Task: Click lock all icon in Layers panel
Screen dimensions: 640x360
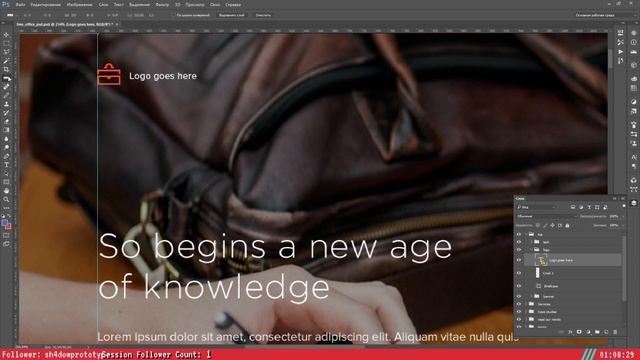Action: (x=567, y=225)
